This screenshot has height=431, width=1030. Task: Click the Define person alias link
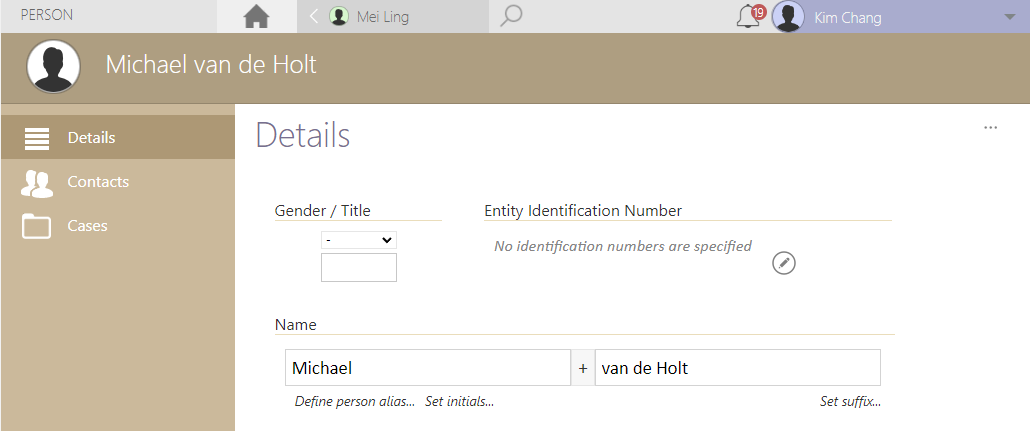pos(354,402)
